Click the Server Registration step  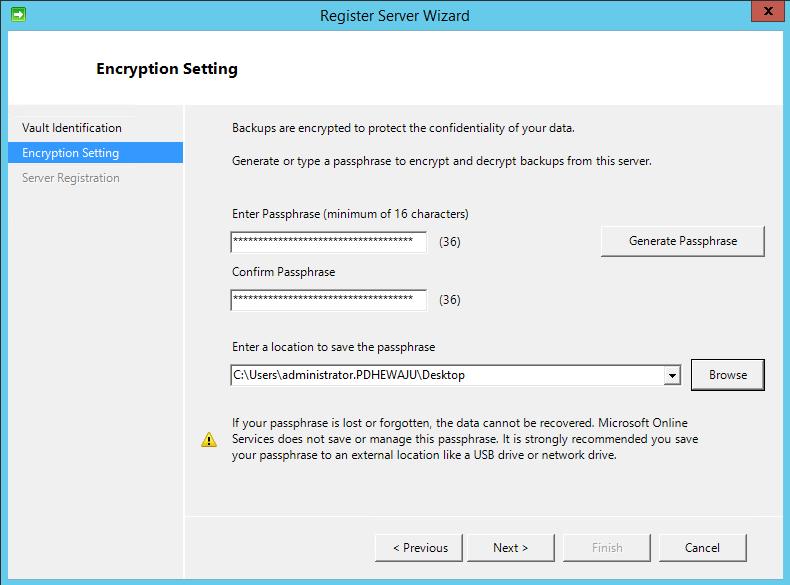[71, 178]
